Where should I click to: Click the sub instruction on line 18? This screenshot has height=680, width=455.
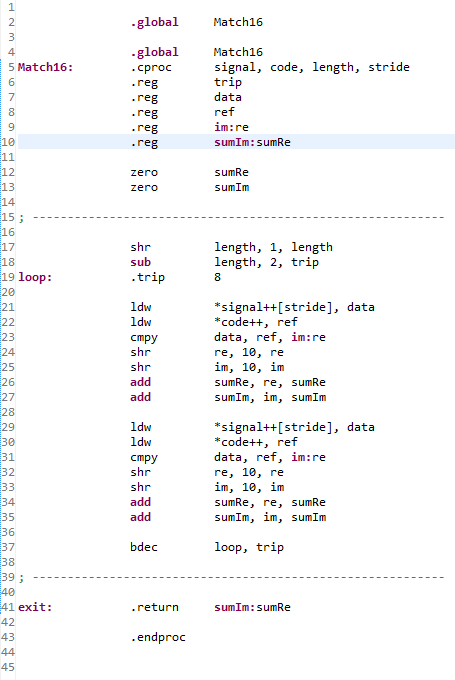141,262
